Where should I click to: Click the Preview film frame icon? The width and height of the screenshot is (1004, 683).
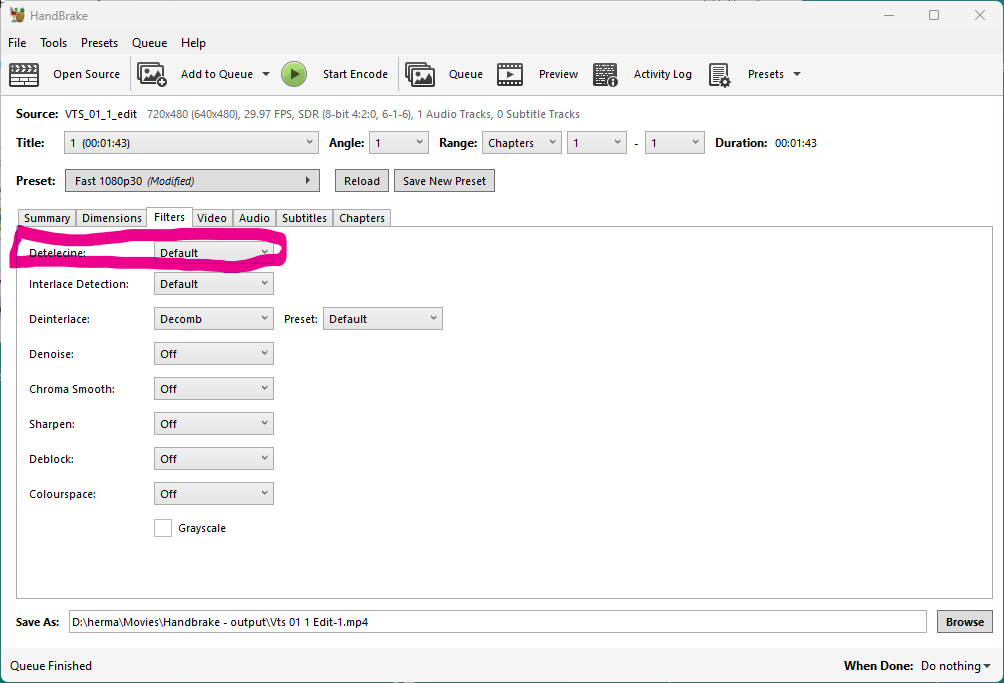pyautogui.click(x=510, y=74)
